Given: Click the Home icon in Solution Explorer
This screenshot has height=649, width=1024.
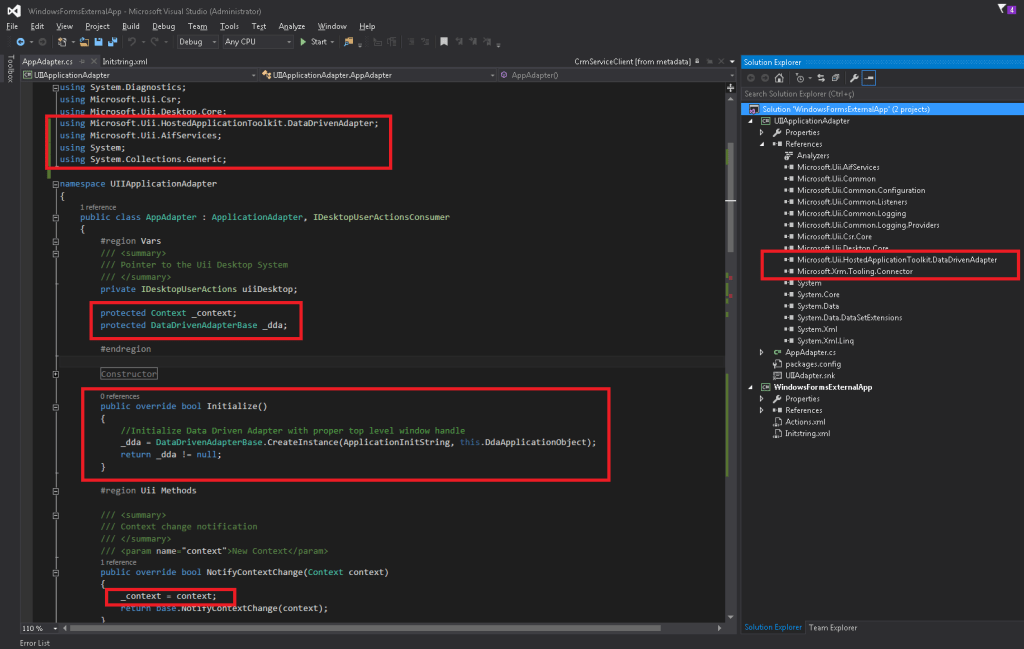Looking at the screenshot, I should tap(780, 78).
